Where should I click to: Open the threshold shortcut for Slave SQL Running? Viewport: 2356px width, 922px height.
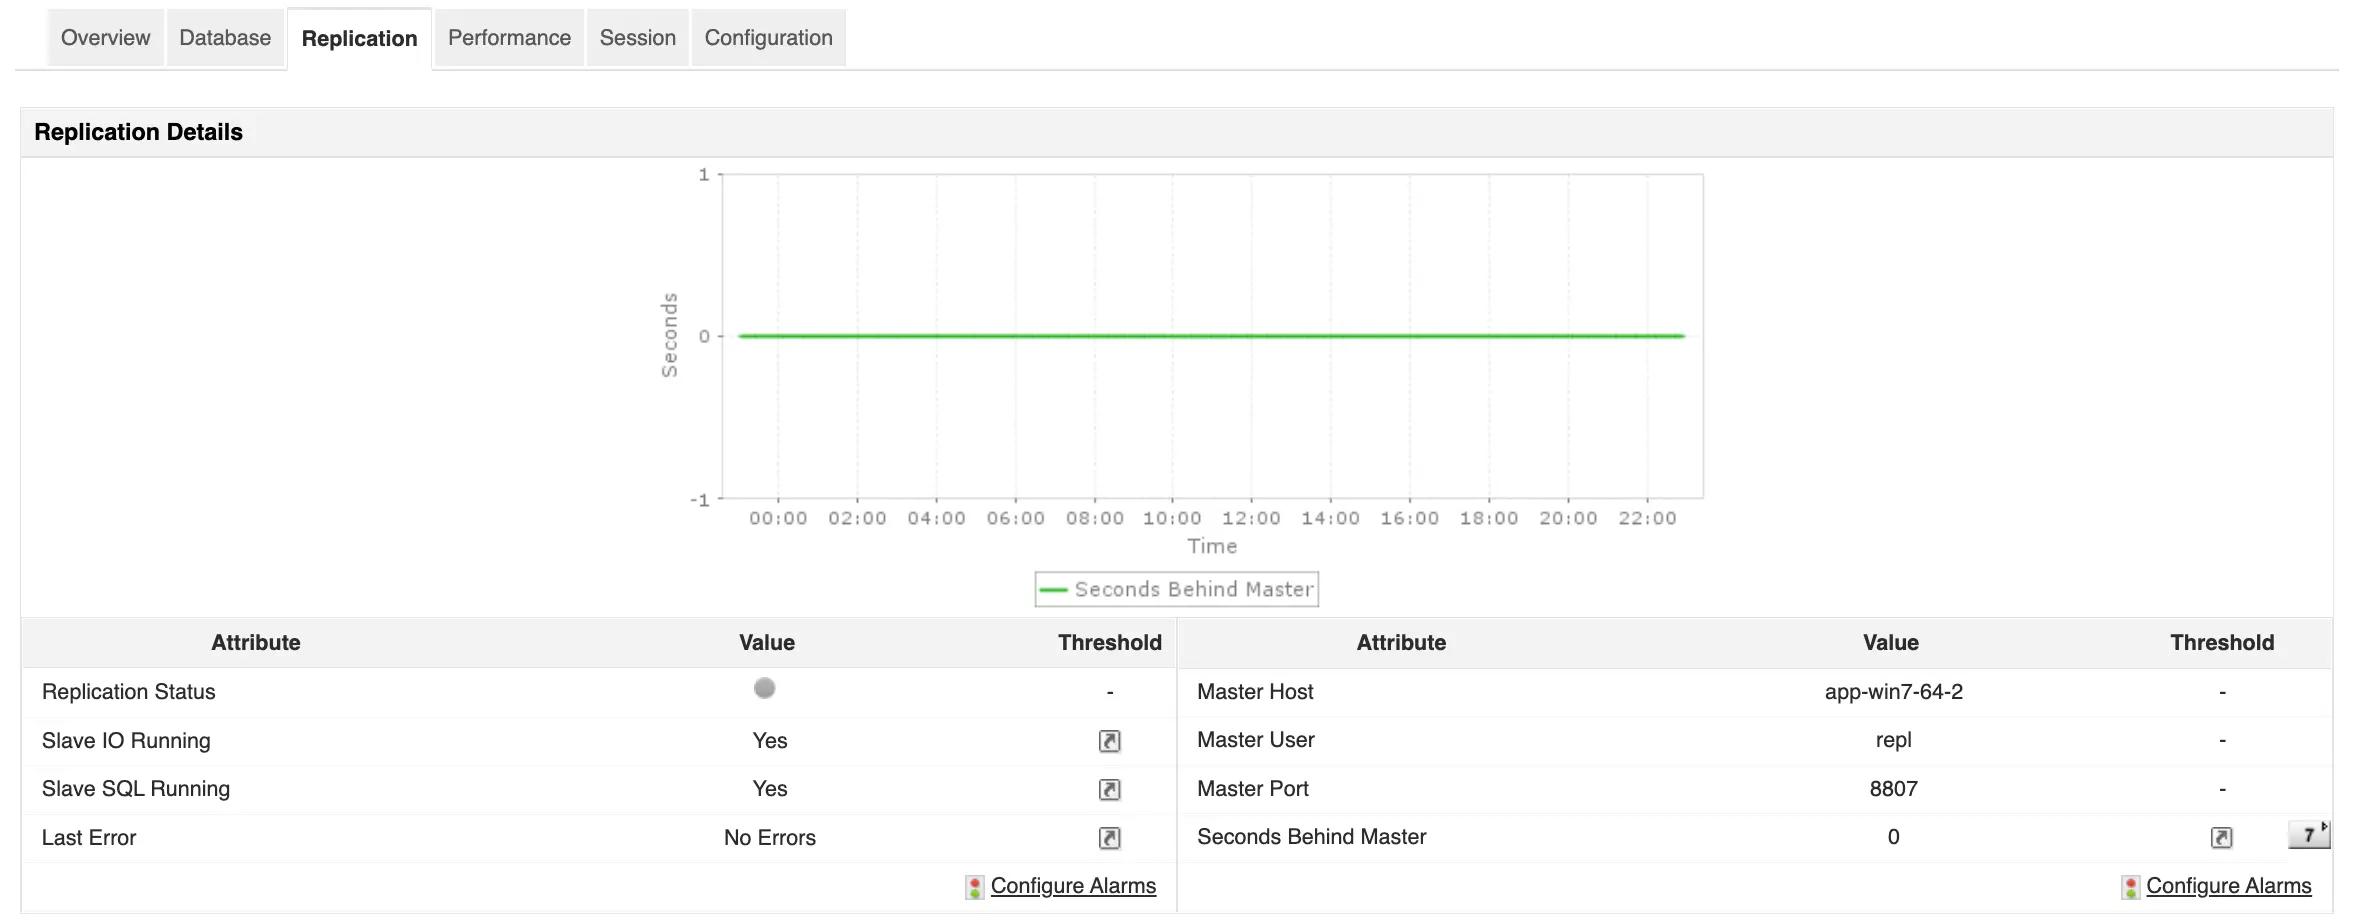coord(1109,789)
